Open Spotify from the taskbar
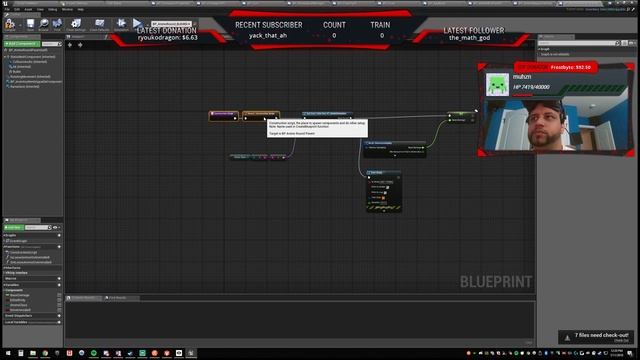Image resolution: width=640 pixels, height=360 pixels. point(94,353)
